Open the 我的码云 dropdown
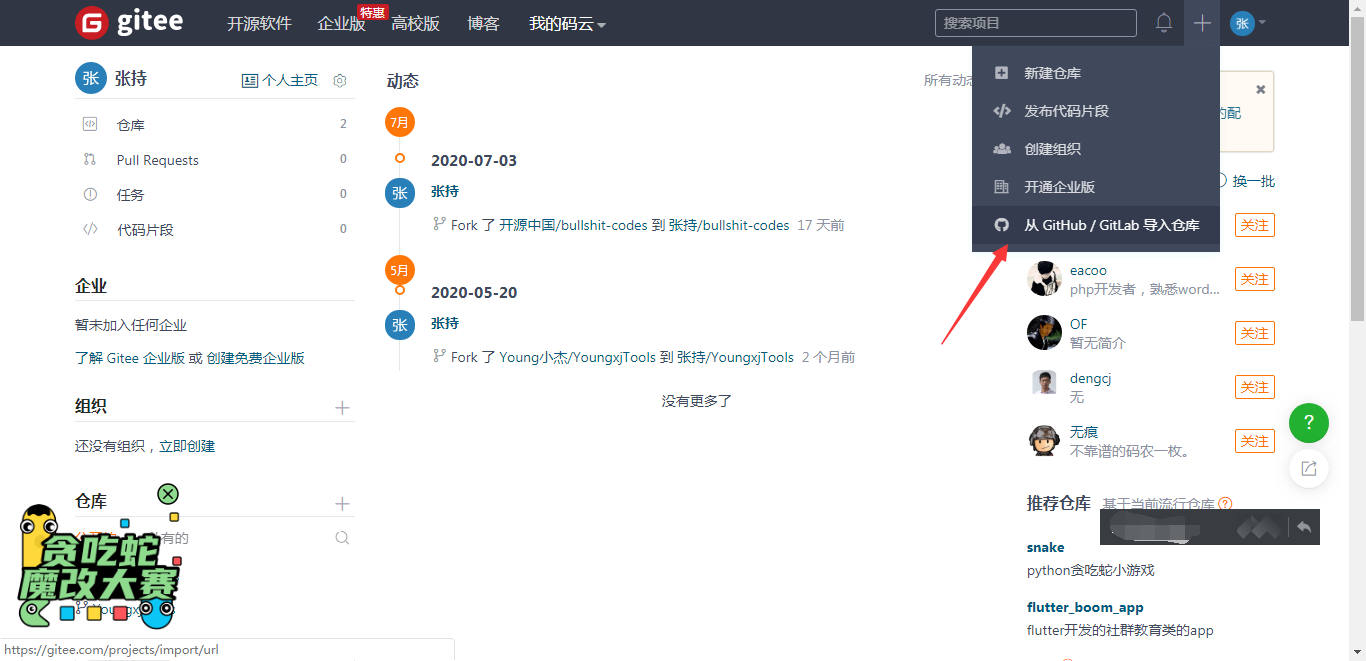 (567, 23)
